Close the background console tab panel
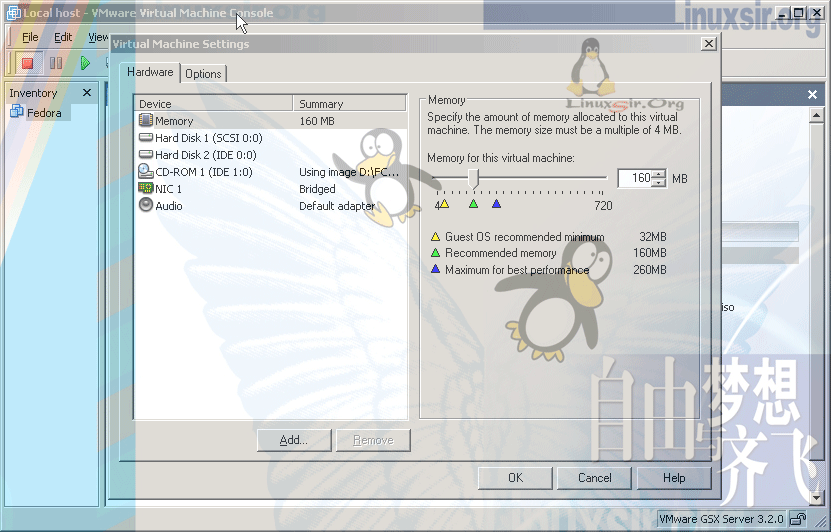Image resolution: width=831 pixels, height=532 pixels. point(812,94)
